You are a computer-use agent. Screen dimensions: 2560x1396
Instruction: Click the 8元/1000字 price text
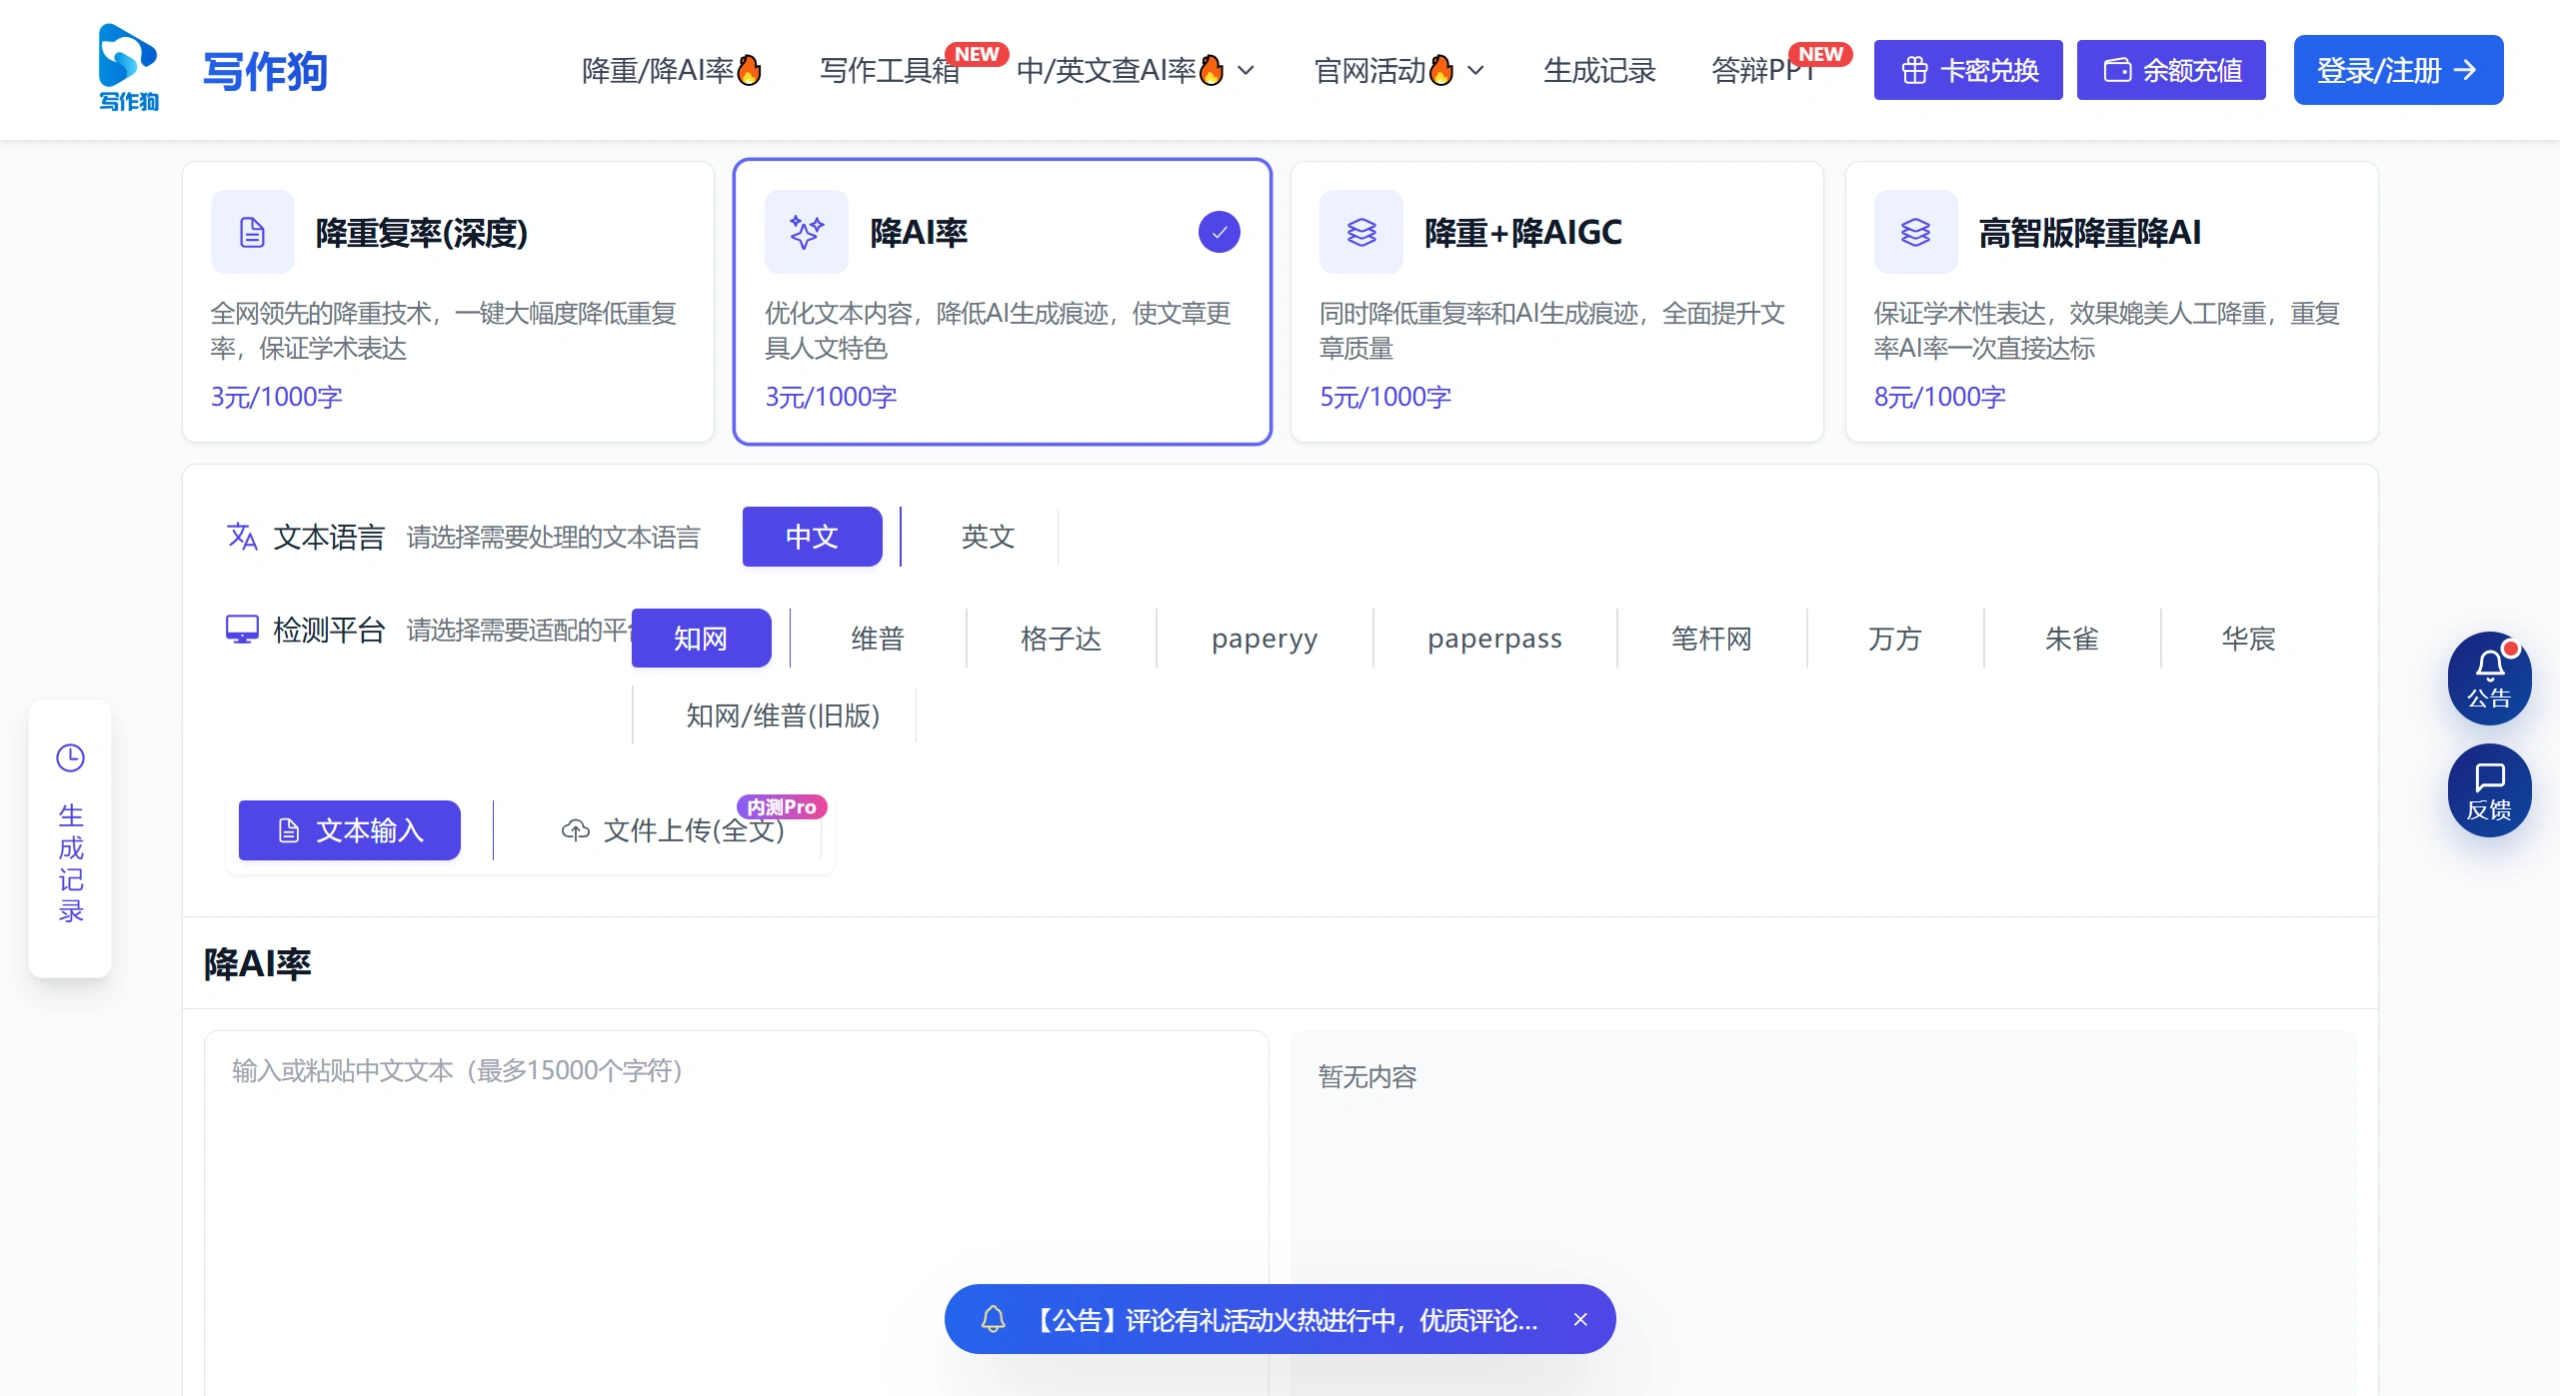[x=1940, y=397]
